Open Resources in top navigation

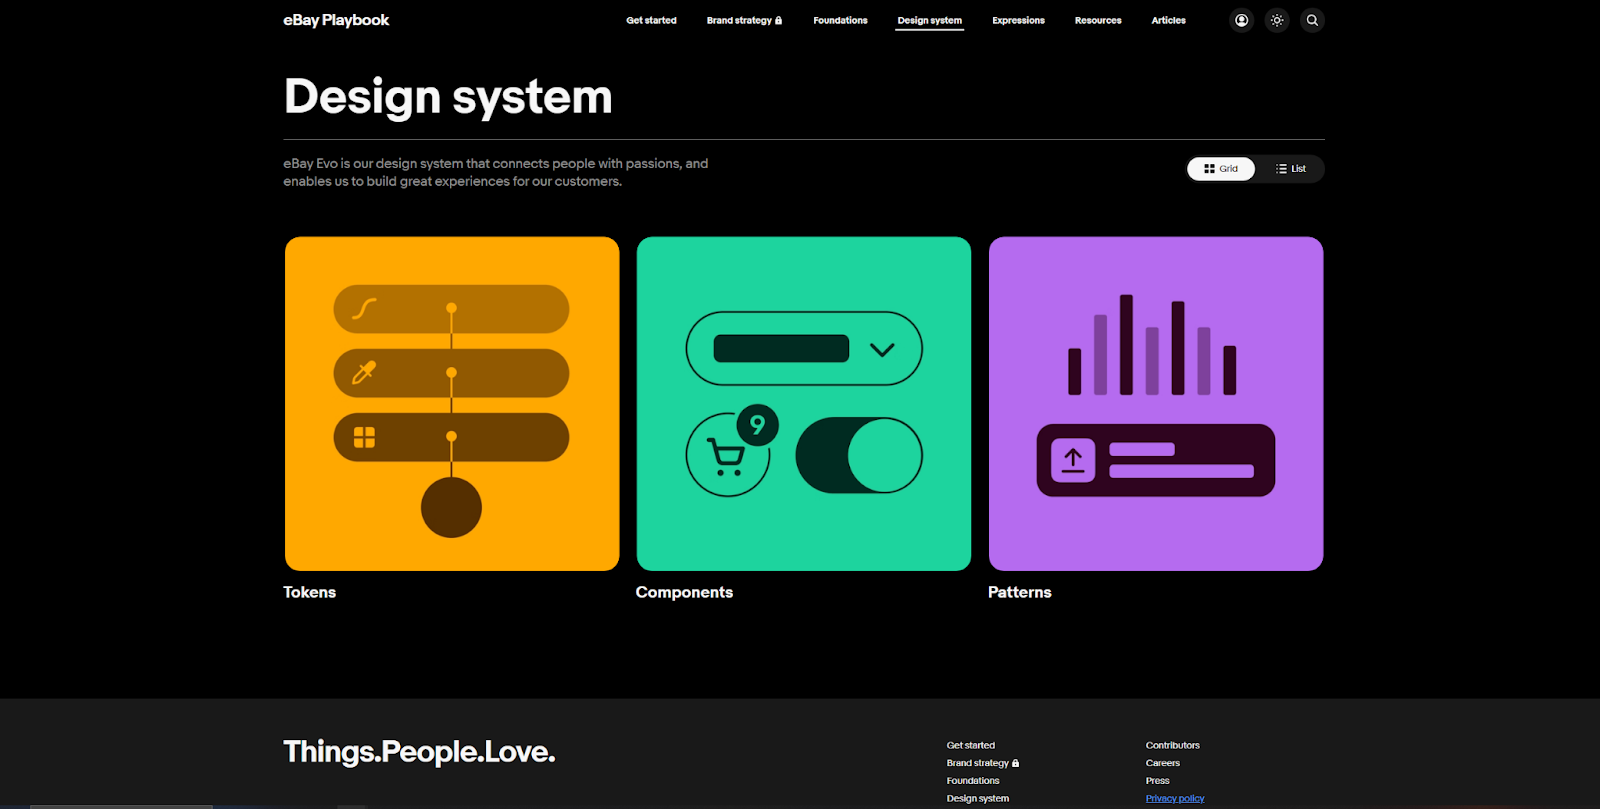[1098, 20]
